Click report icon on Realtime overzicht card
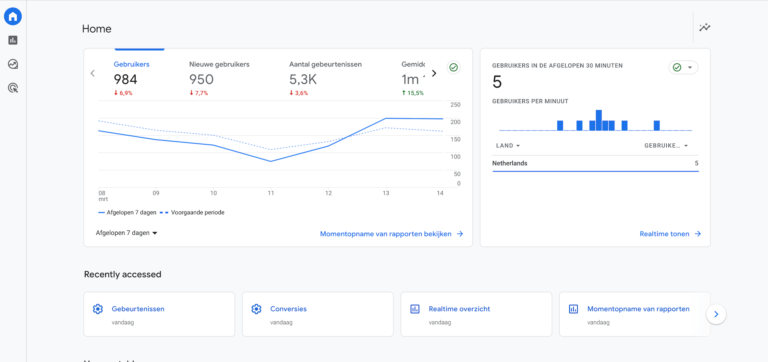 tap(415, 309)
